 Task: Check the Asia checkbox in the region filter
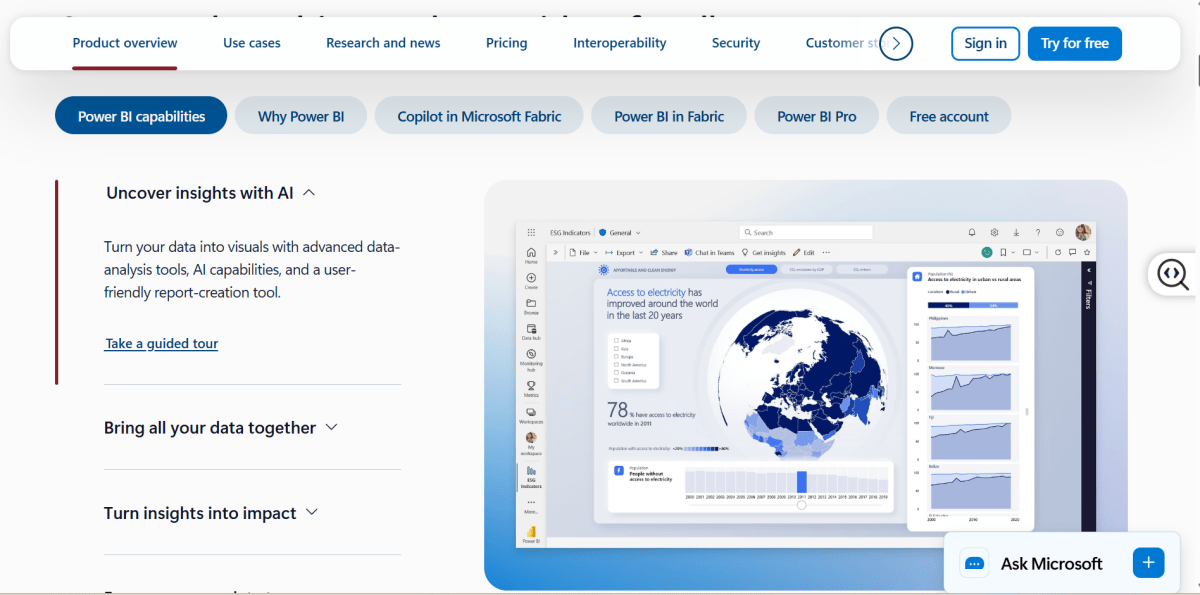(616, 348)
